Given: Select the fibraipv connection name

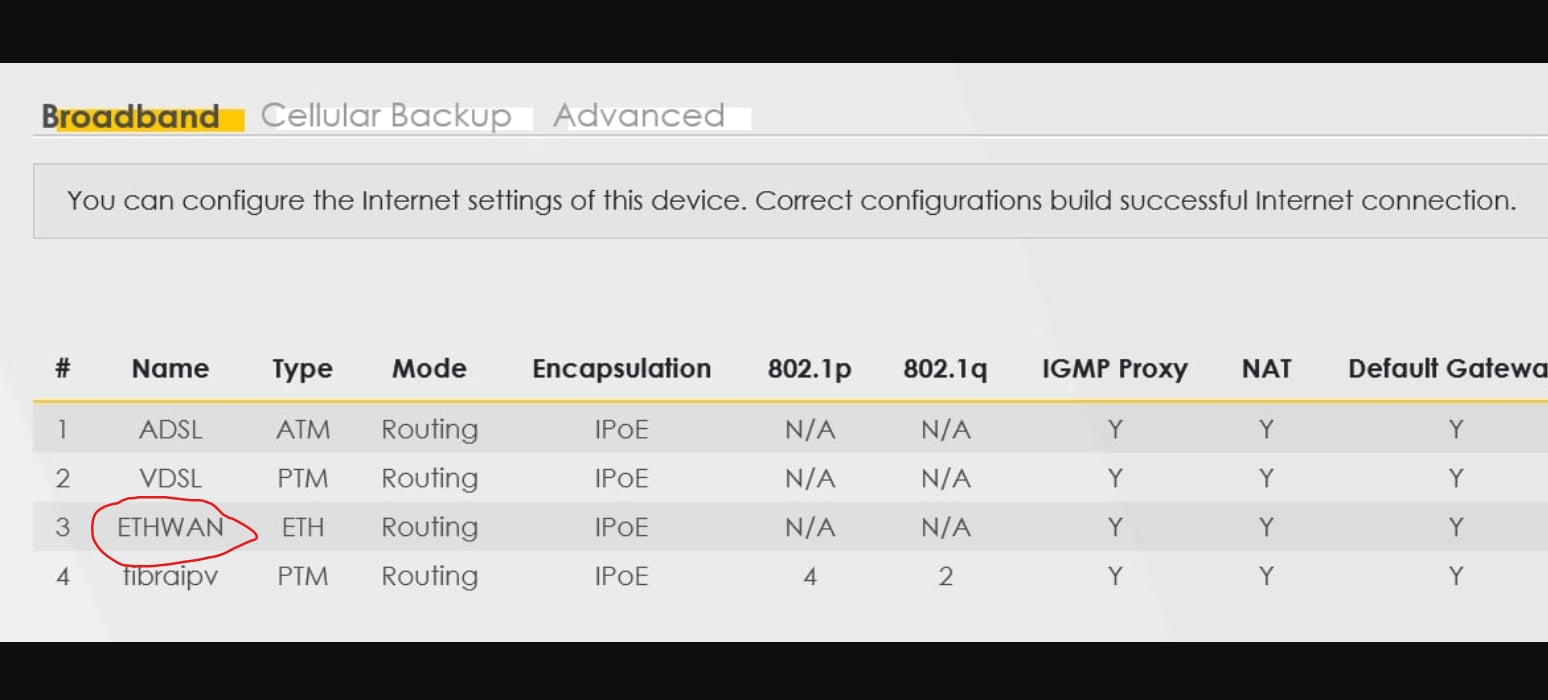Looking at the screenshot, I should (171, 576).
